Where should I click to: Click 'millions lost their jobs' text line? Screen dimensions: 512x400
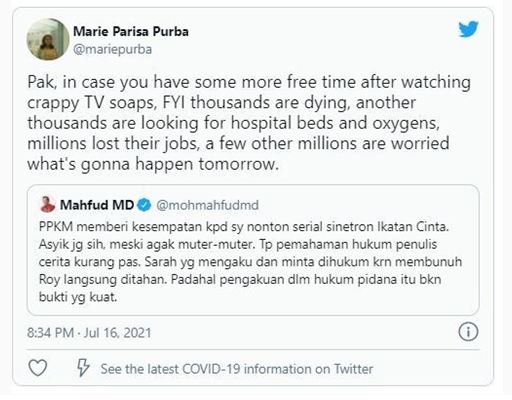pos(238,144)
